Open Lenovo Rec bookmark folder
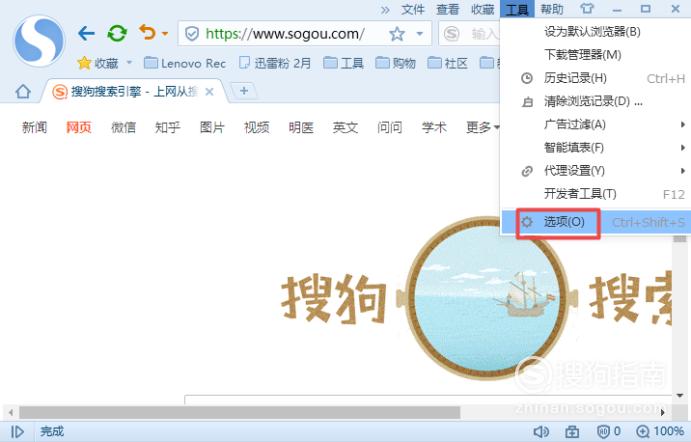Viewport: 691px width, 442px height. pyautogui.click(x=185, y=63)
